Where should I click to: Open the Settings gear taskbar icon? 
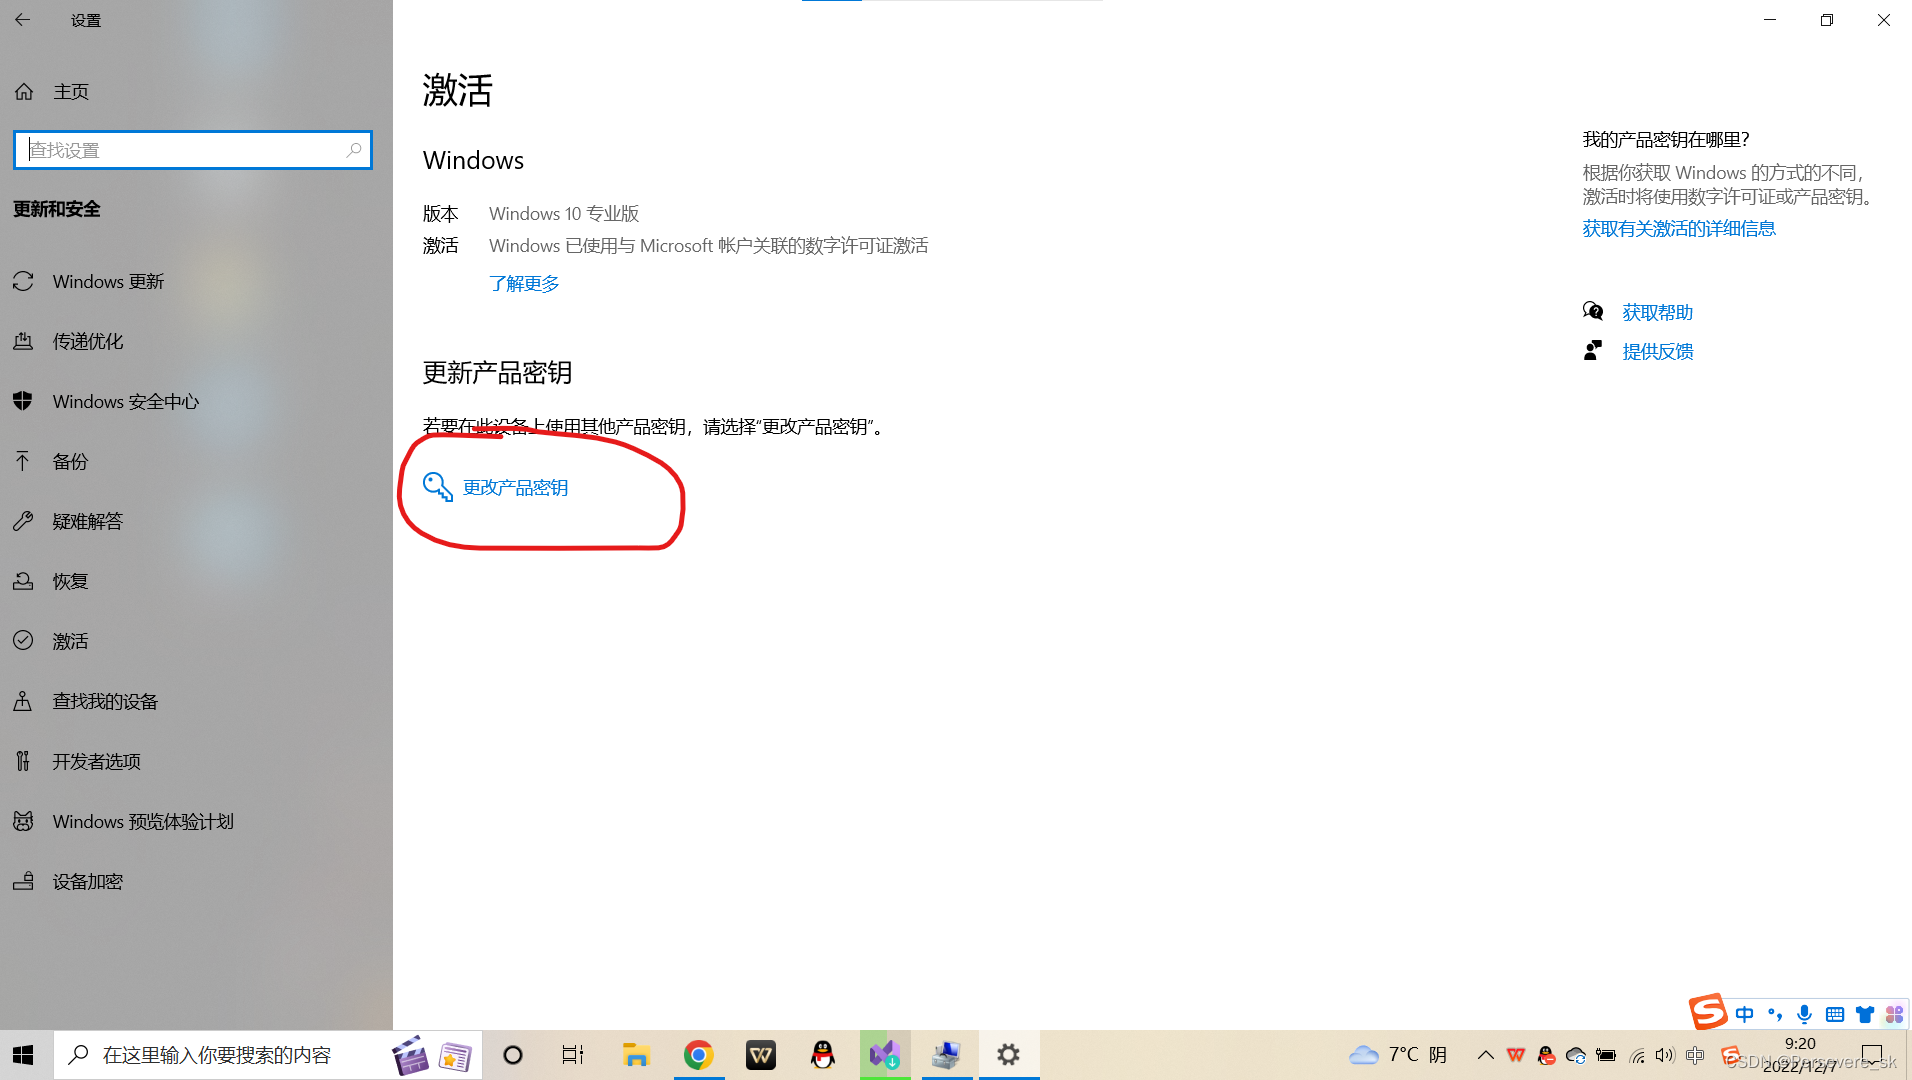tap(1009, 1055)
